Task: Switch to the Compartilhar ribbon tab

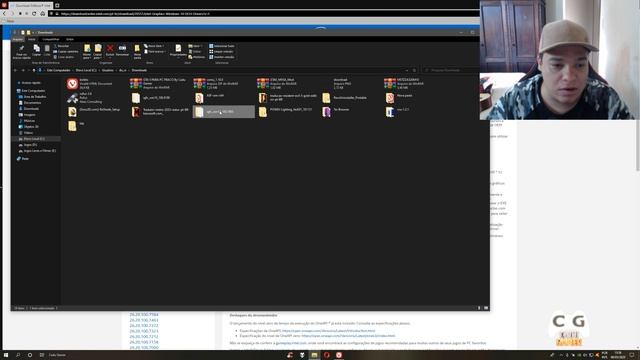Action: click(51, 39)
